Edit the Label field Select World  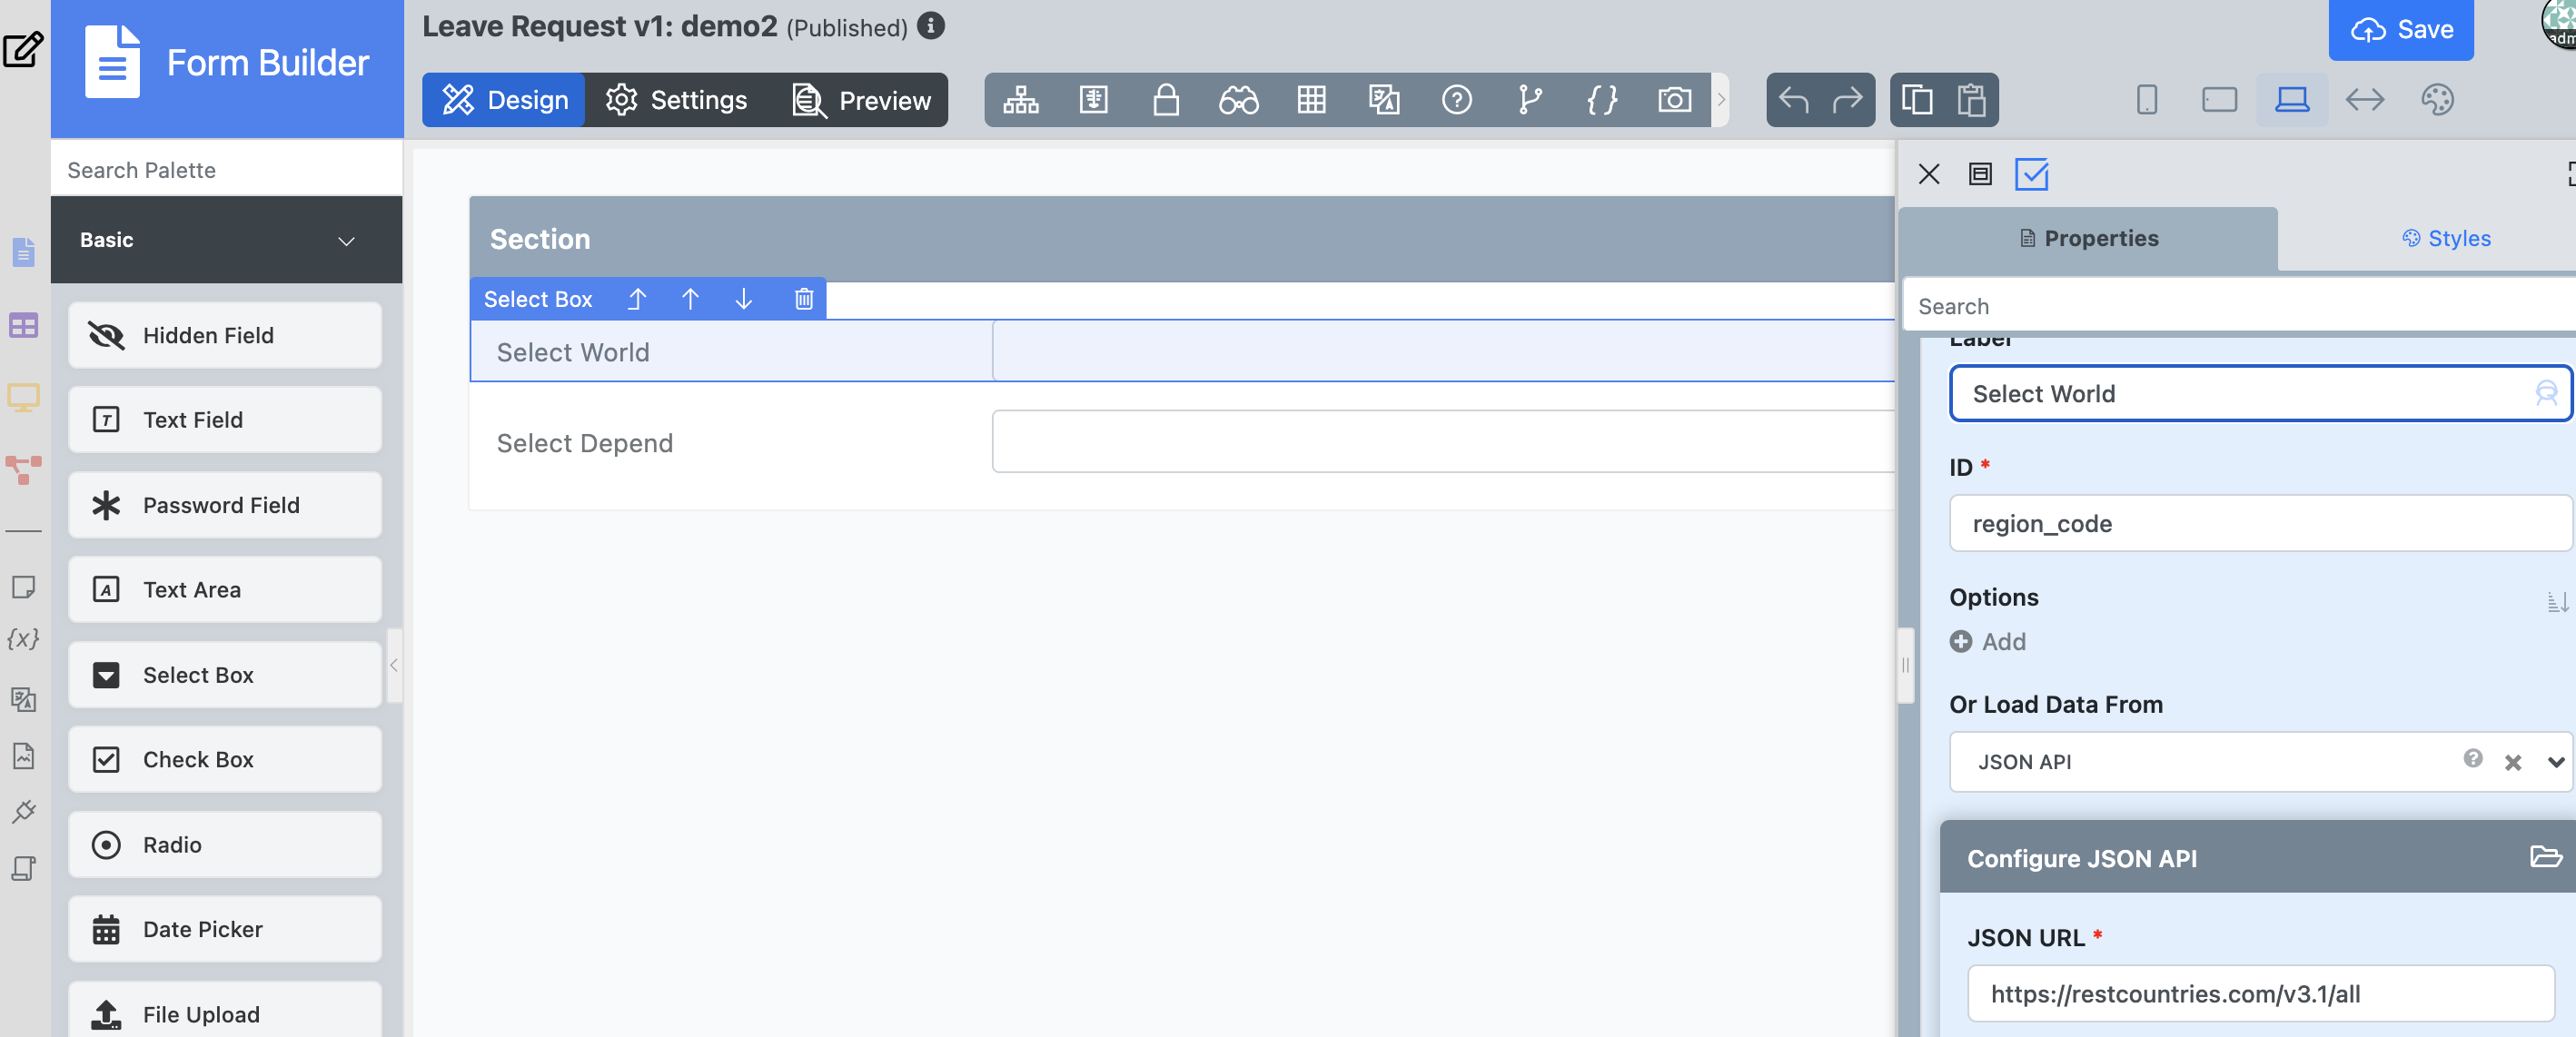pos(2260,394)
